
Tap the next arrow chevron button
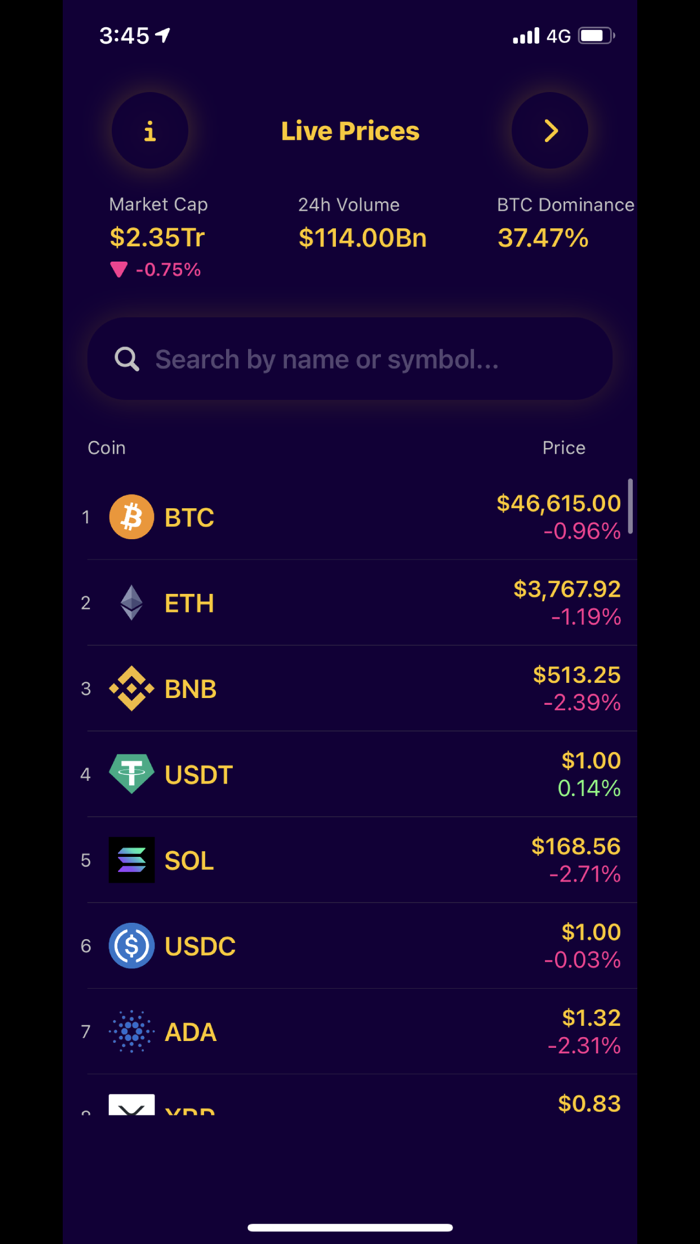point(550,131)
